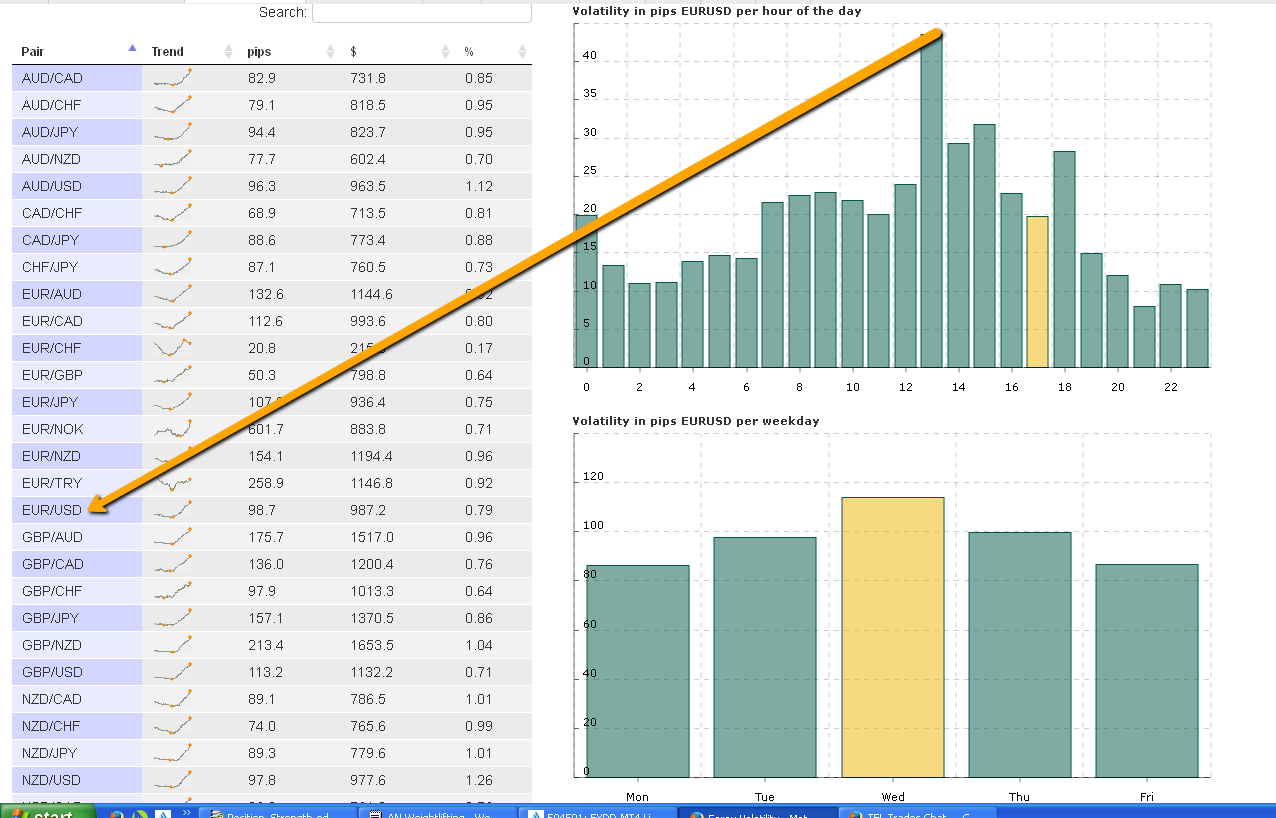
Task: Select the GBP/NZD pair
Action: (52, 645)
